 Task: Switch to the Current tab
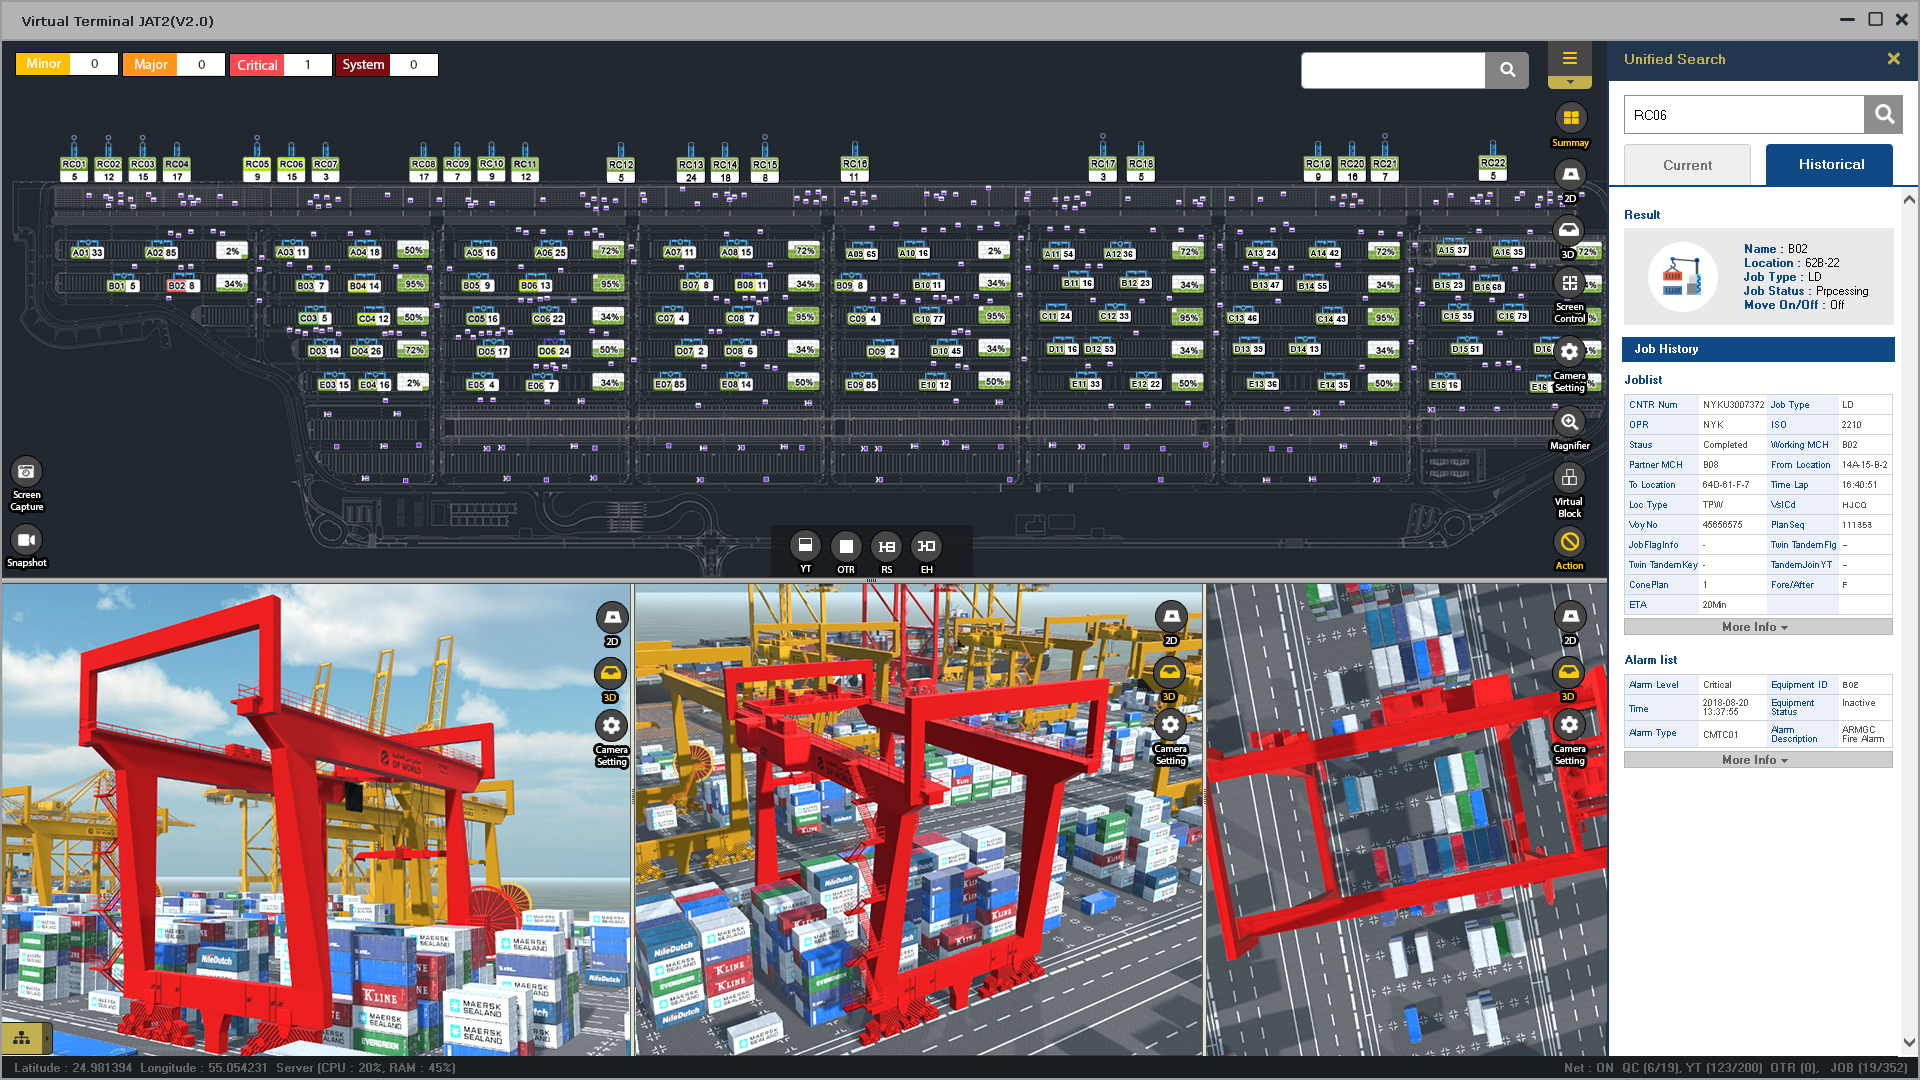click(x=1687, y=165)
